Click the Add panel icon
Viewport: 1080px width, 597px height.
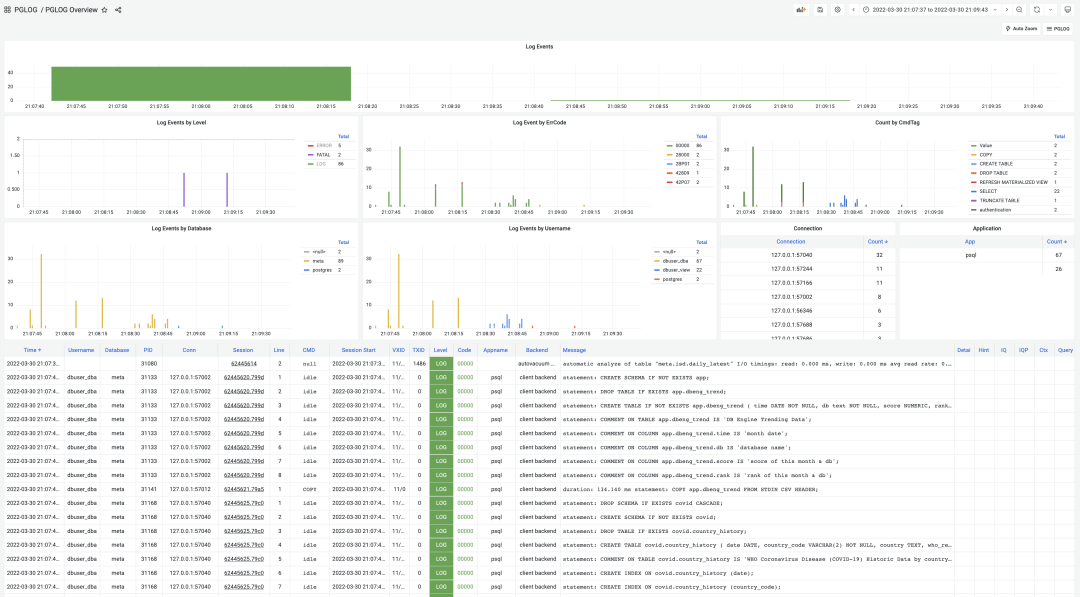pos(801,10)
